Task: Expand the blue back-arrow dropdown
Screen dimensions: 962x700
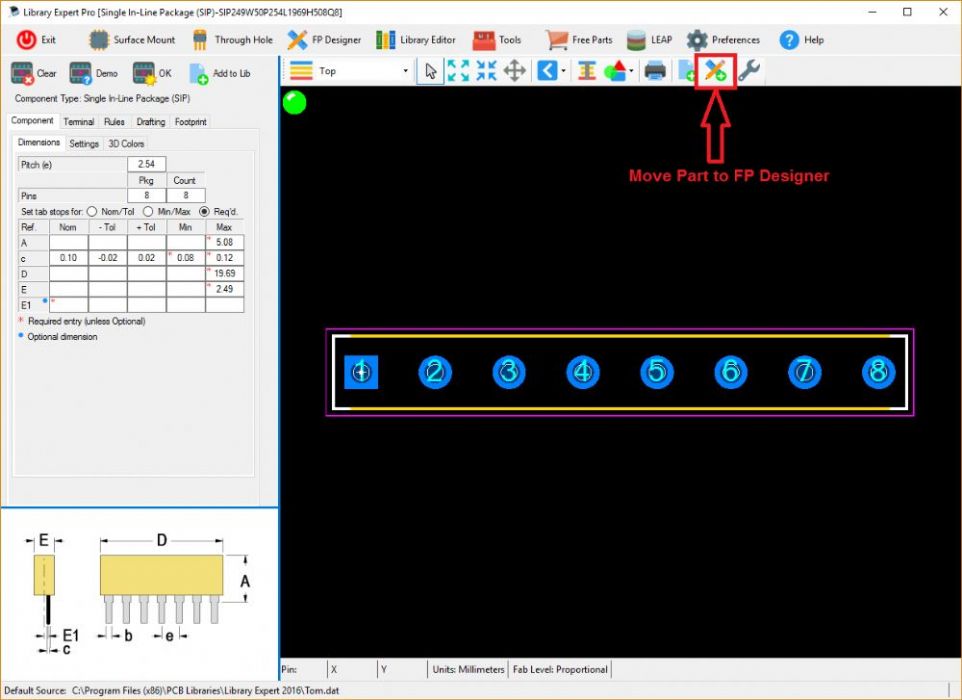Action: [564, 71]
